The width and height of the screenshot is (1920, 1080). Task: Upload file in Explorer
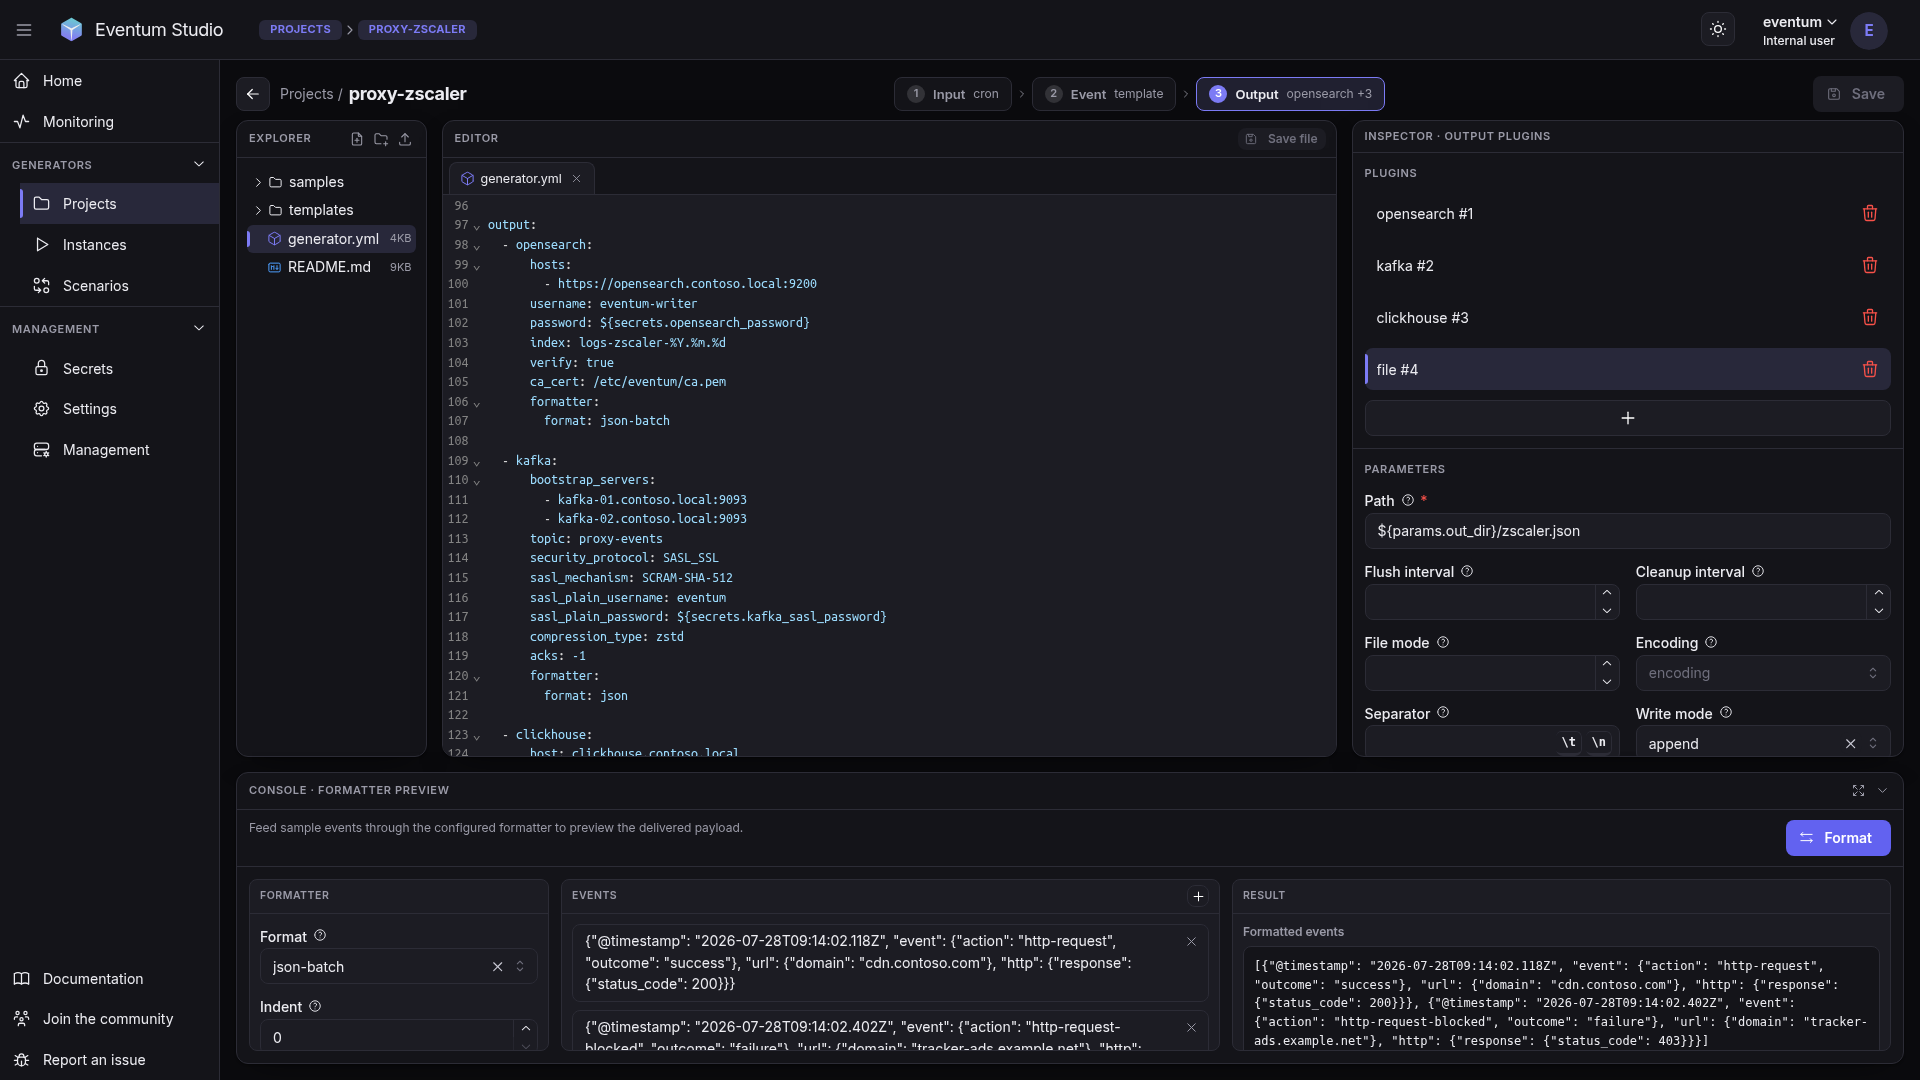pos(405,139)
